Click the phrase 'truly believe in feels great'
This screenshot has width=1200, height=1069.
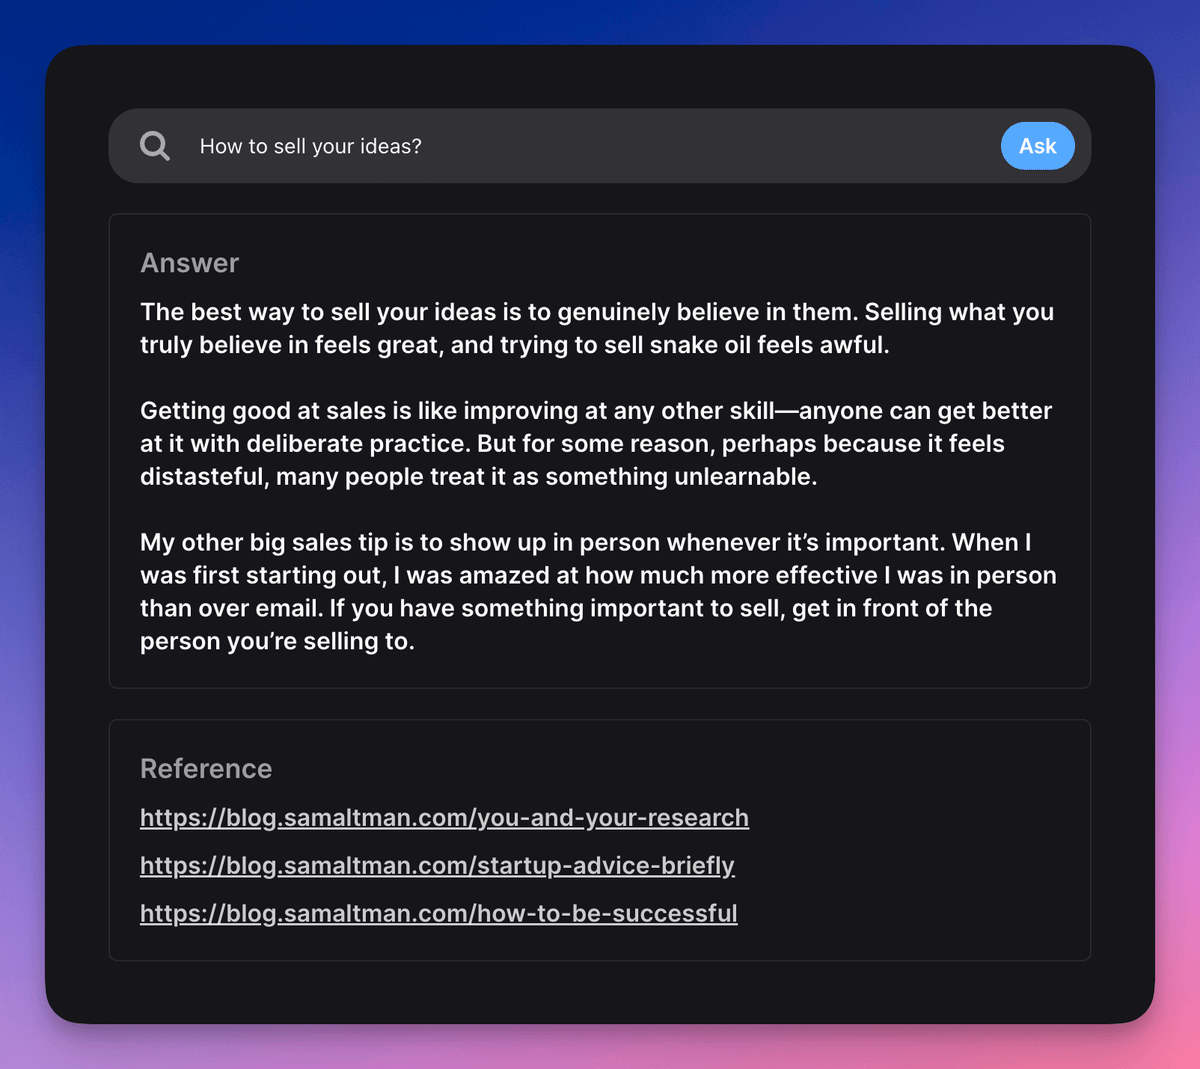tap(288, 345)
